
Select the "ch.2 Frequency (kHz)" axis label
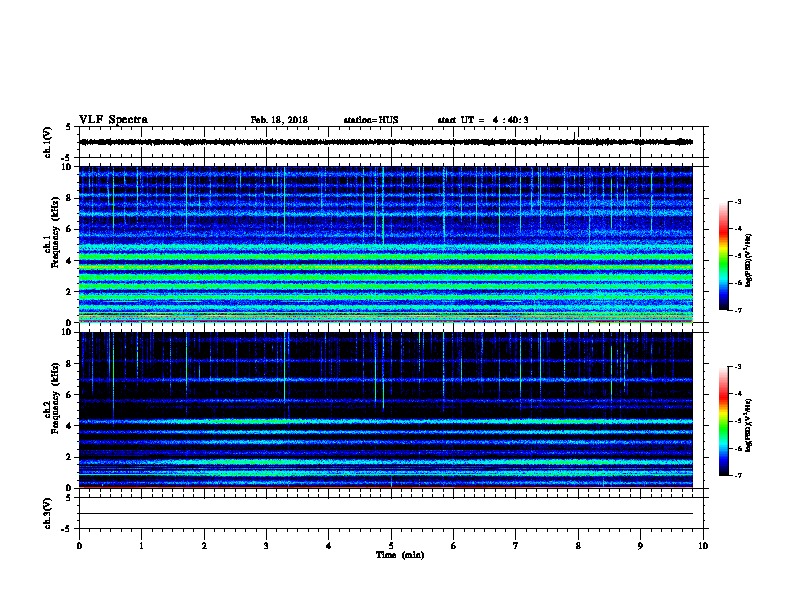[51, 398]
